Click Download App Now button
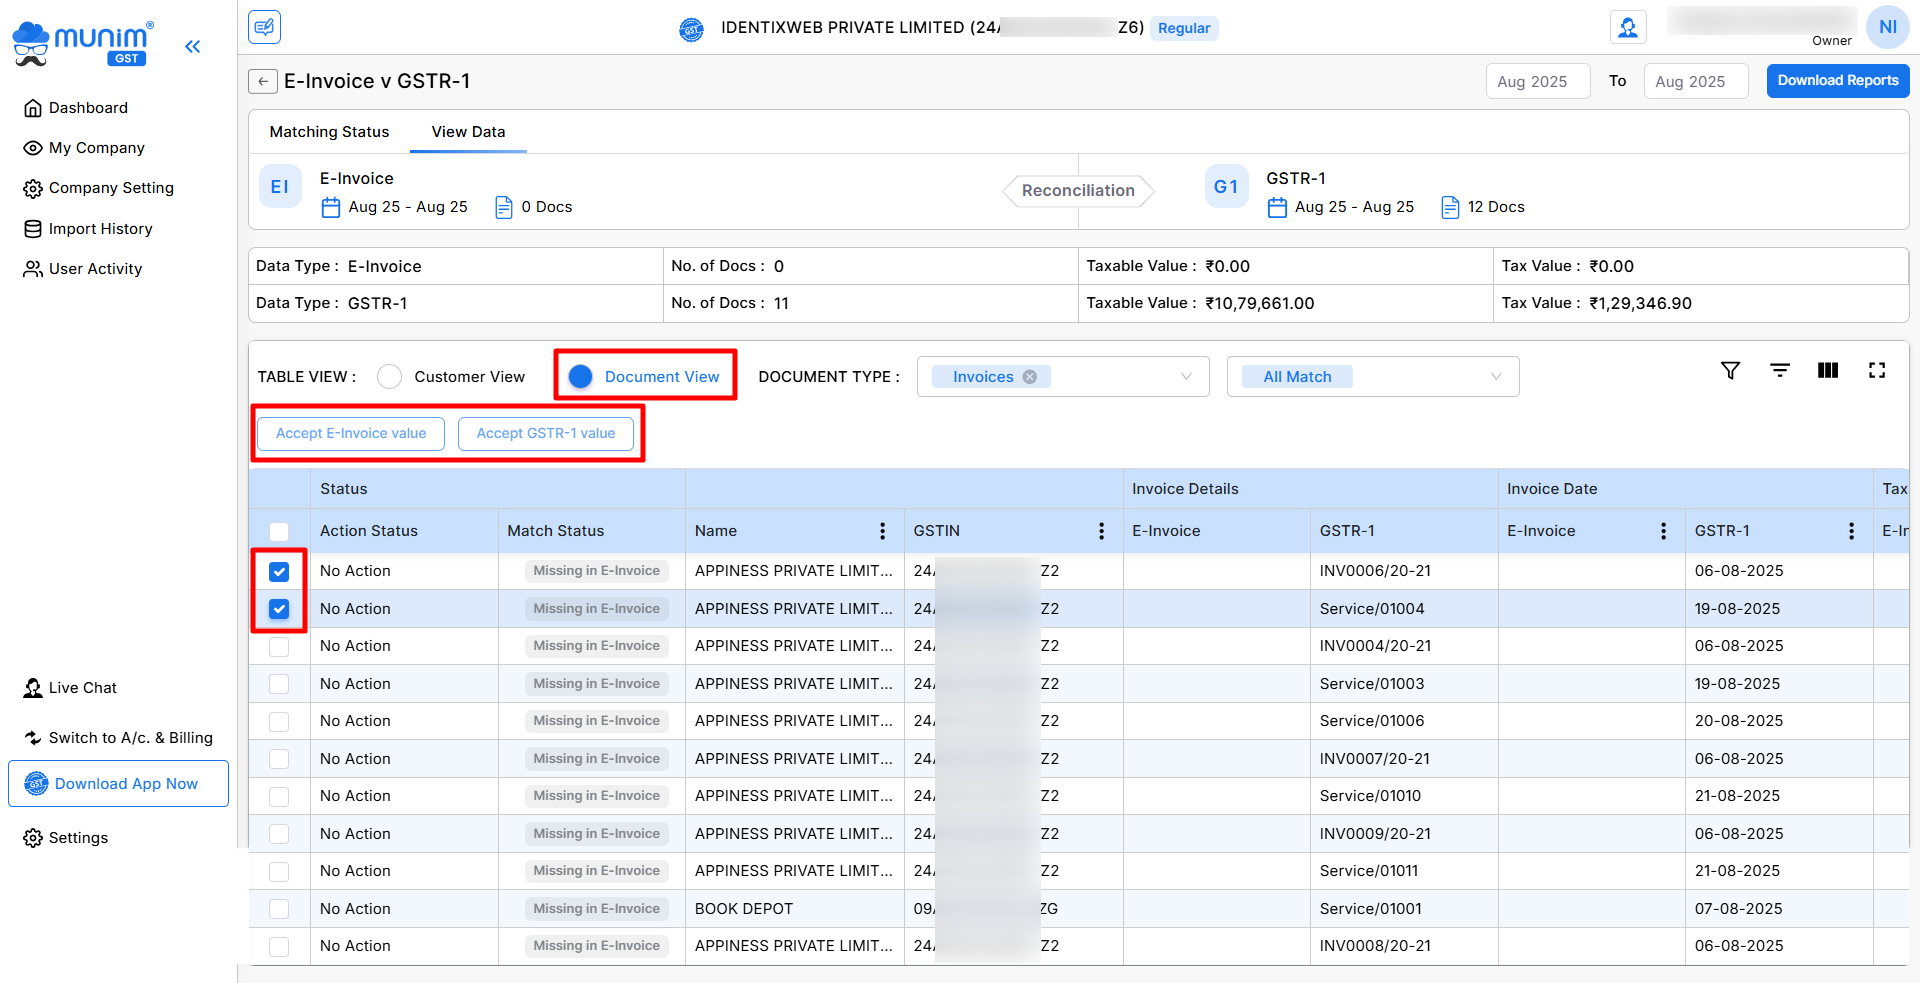This screenshot has height=983, width=1920. coord(118,784)
